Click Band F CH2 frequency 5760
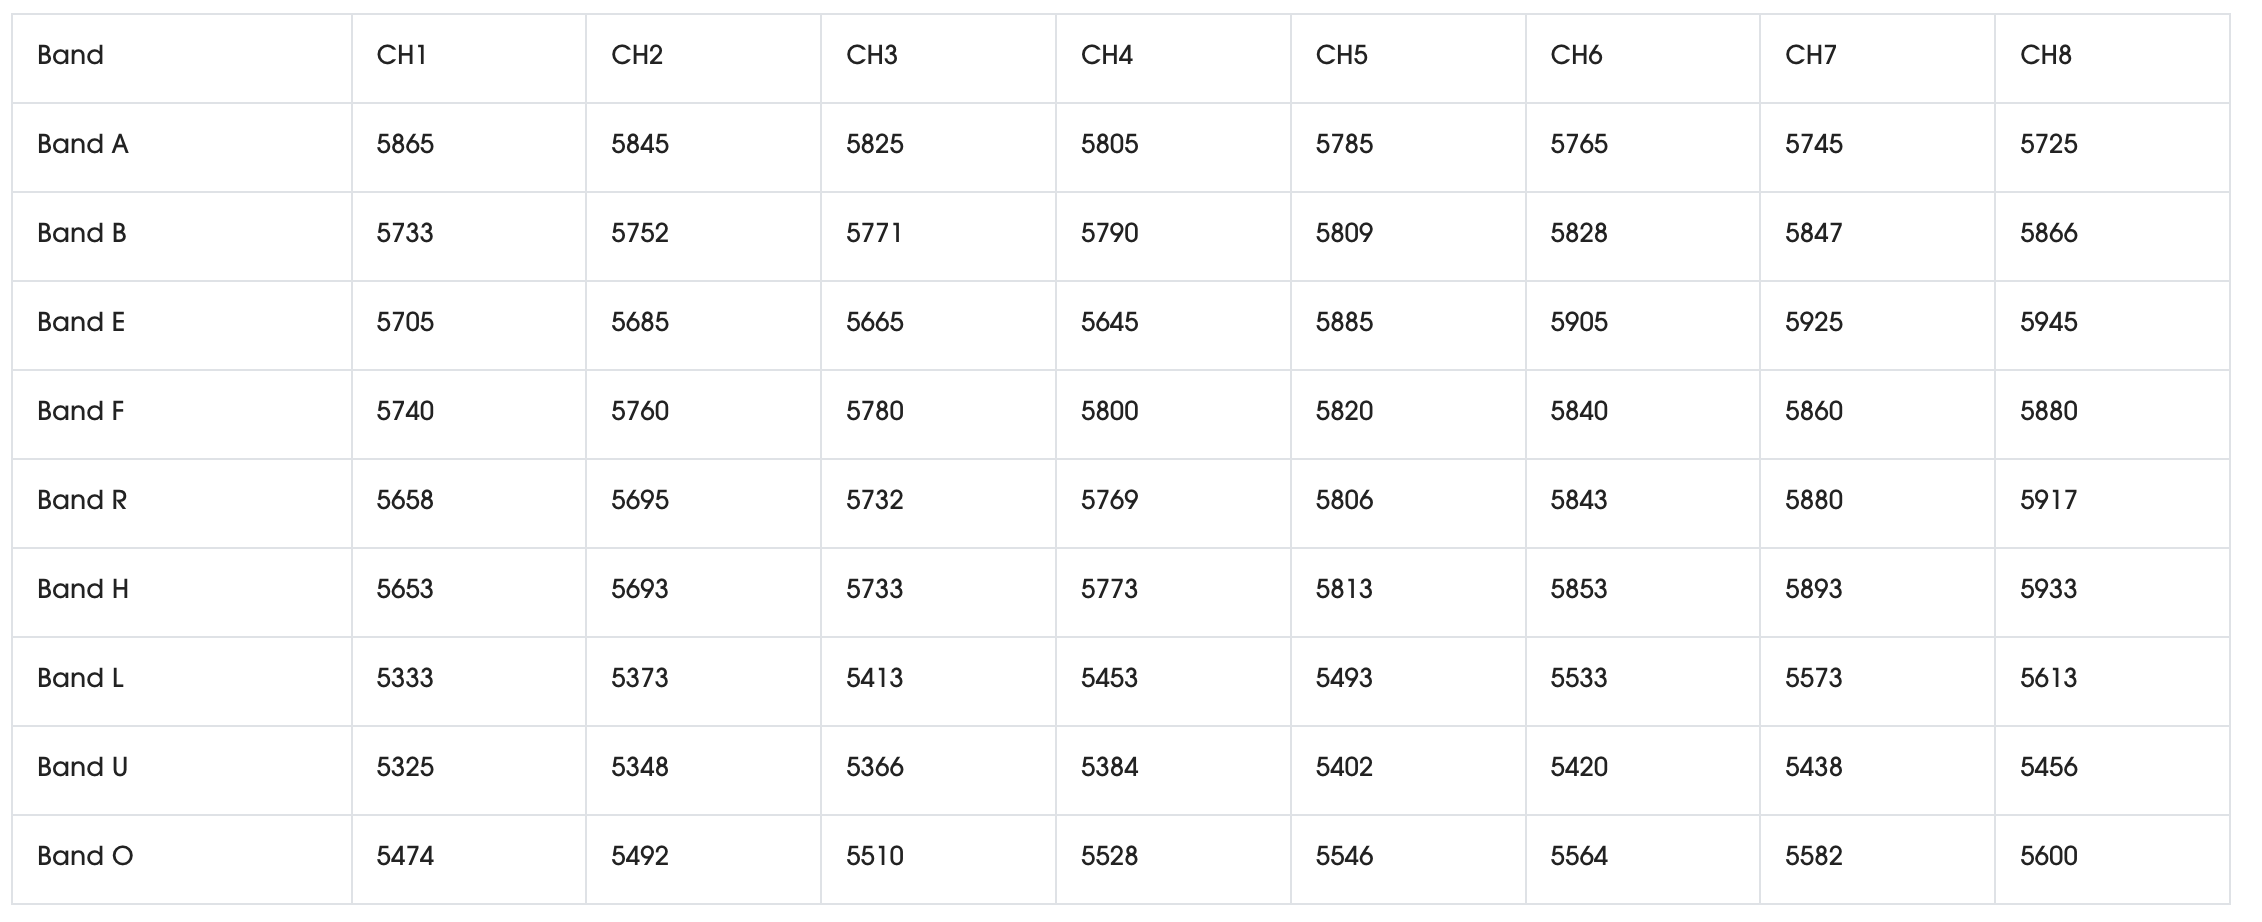 point(640,411)
